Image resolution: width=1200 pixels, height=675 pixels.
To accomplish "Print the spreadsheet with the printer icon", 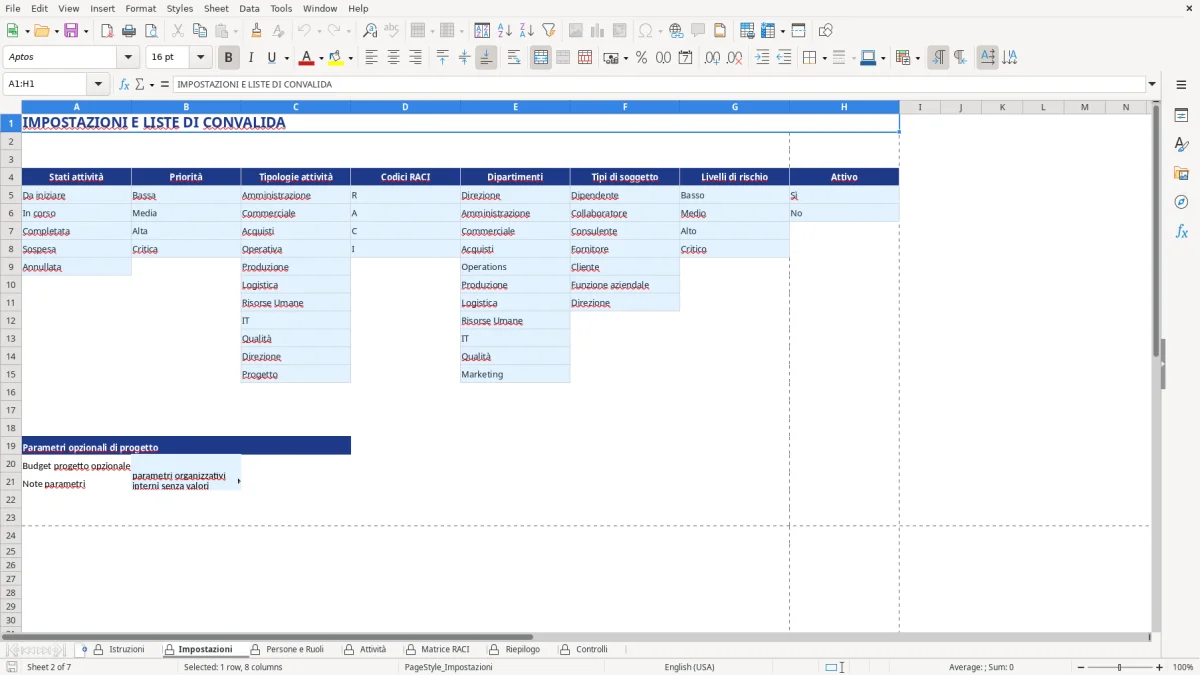I will coord(129,31).
